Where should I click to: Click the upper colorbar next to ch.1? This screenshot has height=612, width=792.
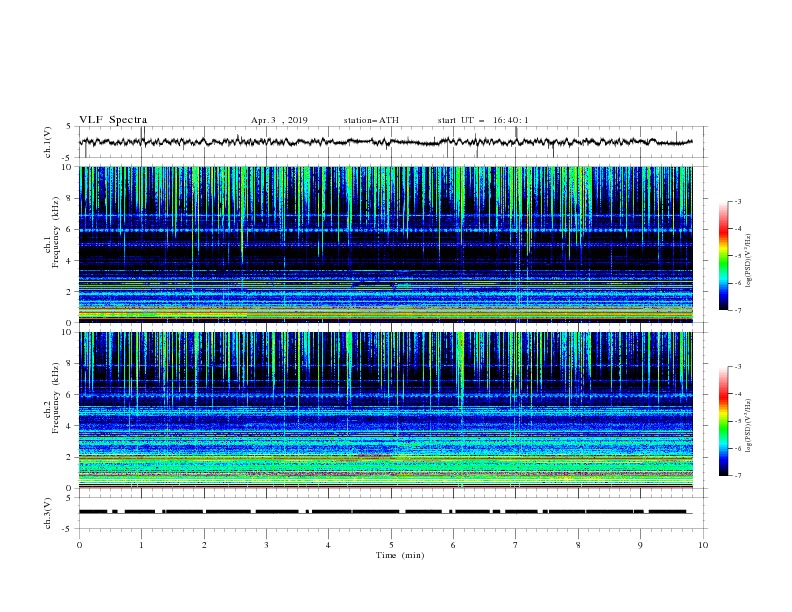click(x=723, y=256)
